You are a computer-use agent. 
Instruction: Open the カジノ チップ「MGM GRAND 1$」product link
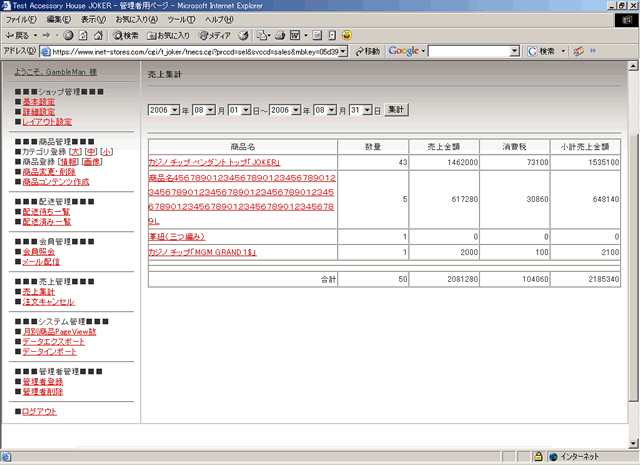[201, 252]
